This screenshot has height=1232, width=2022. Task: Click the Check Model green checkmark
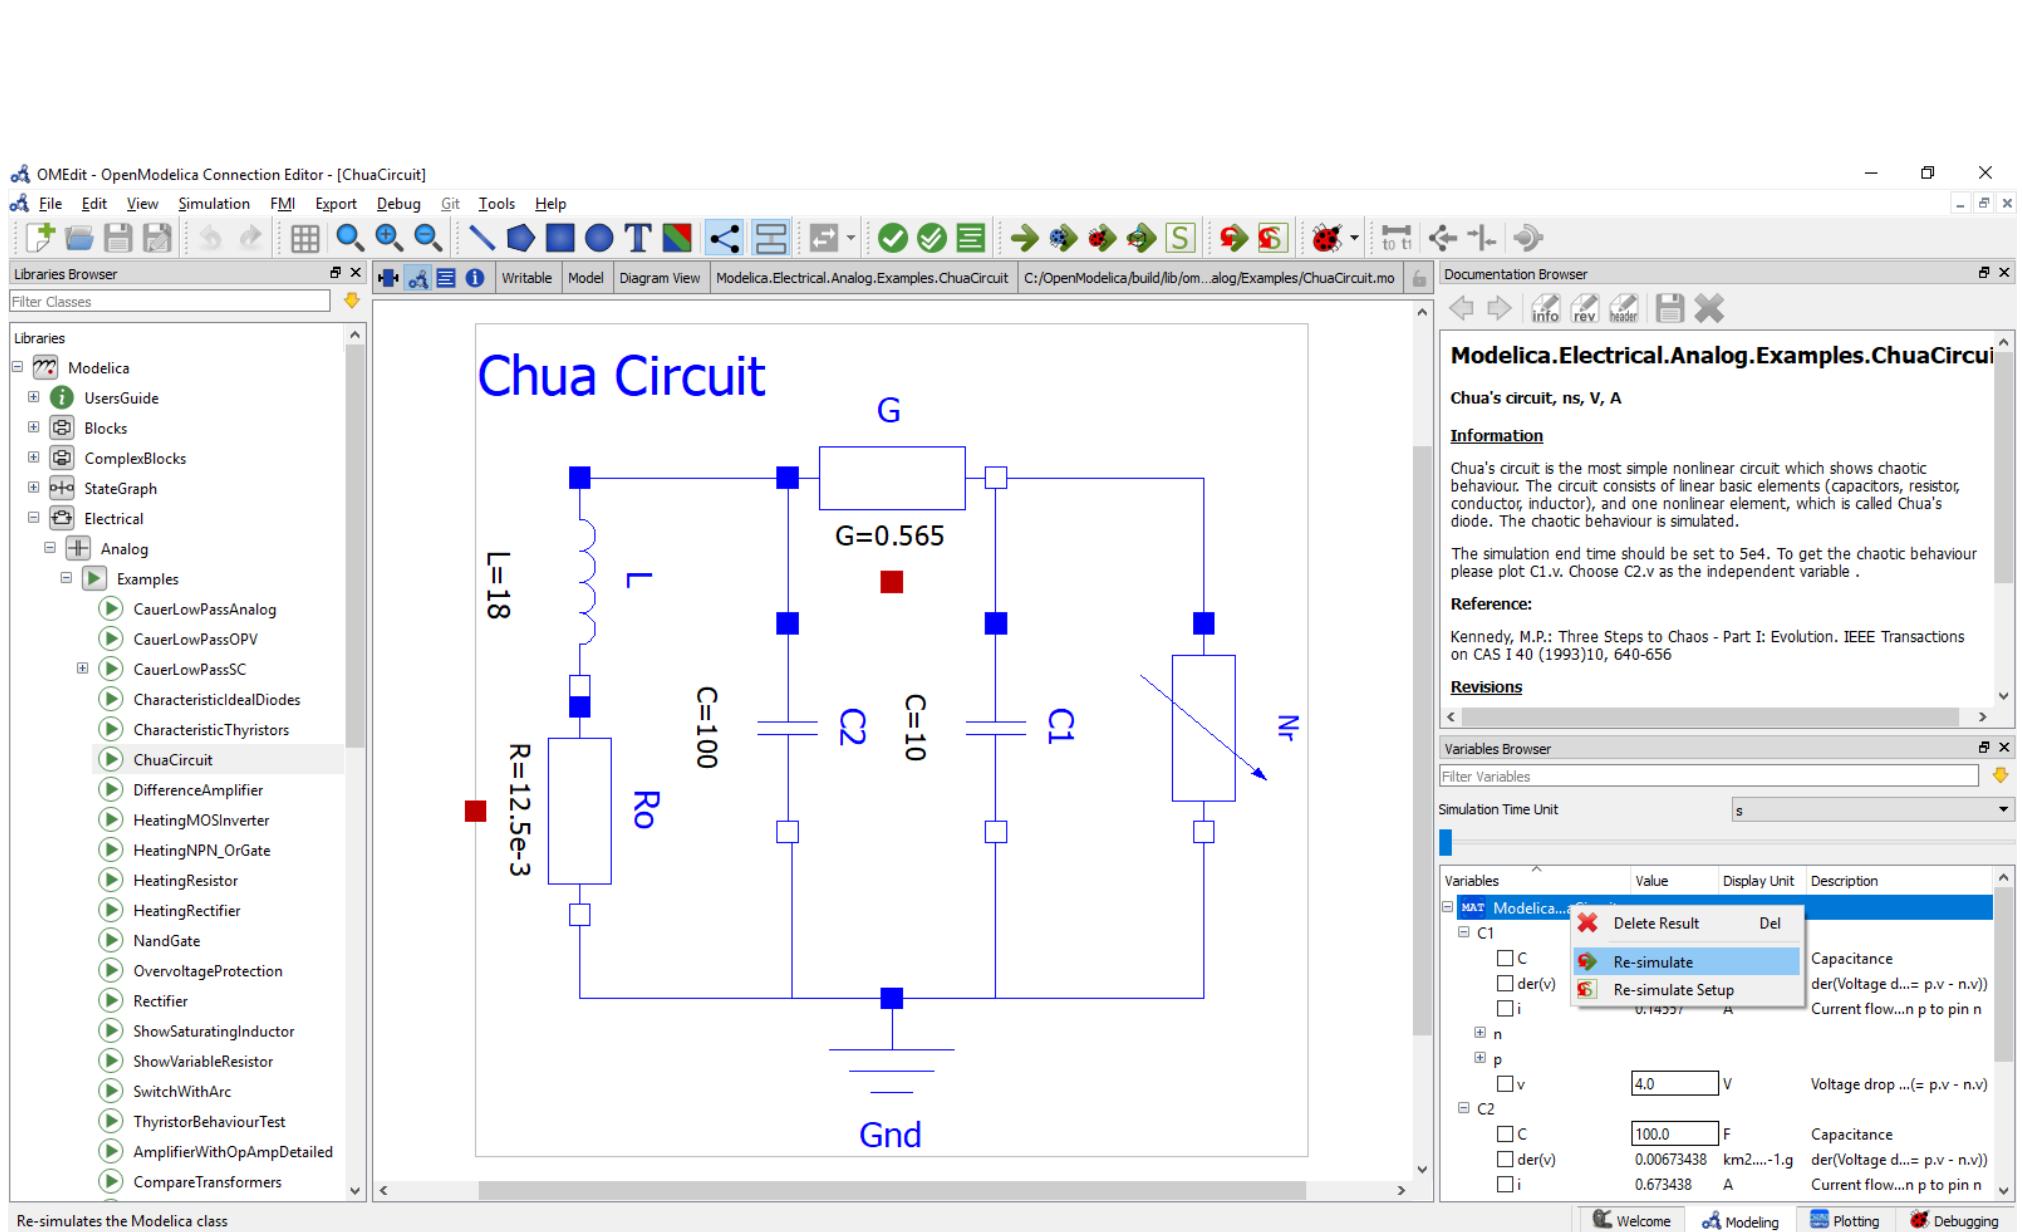click(893, 238)
